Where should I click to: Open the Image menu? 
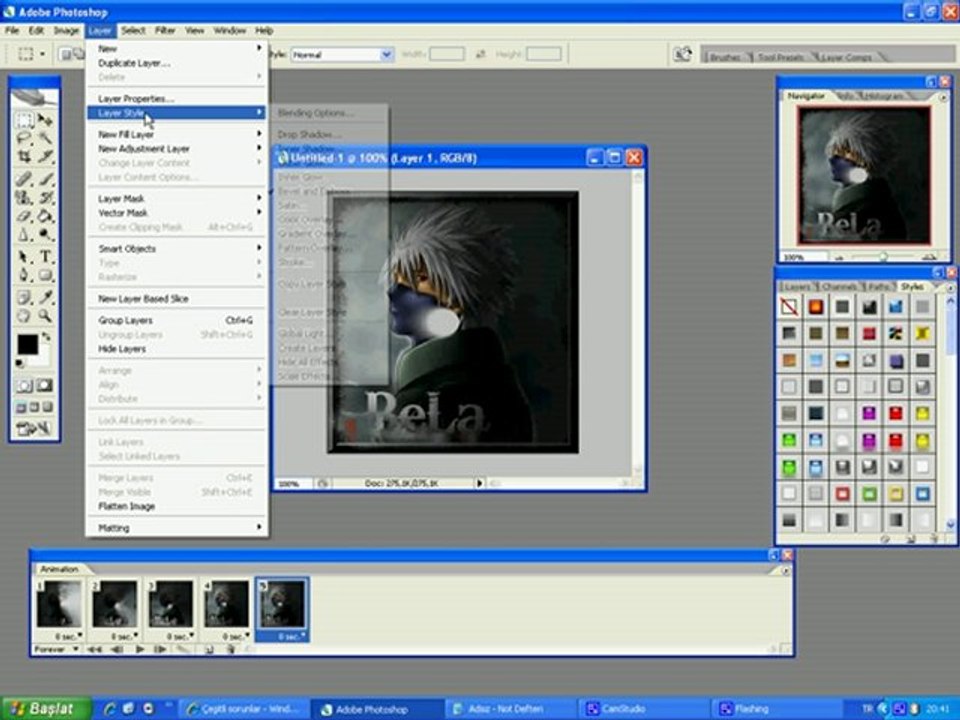coord(66,30)
